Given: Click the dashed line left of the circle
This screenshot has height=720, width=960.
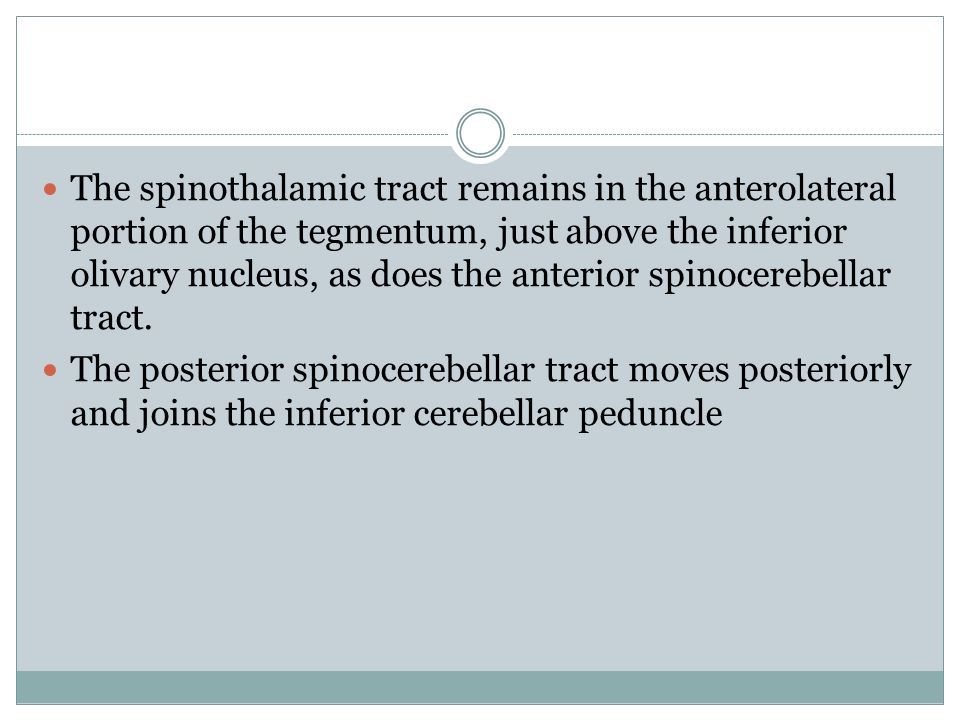Looking at the screenshot, I should coord(233,134).
